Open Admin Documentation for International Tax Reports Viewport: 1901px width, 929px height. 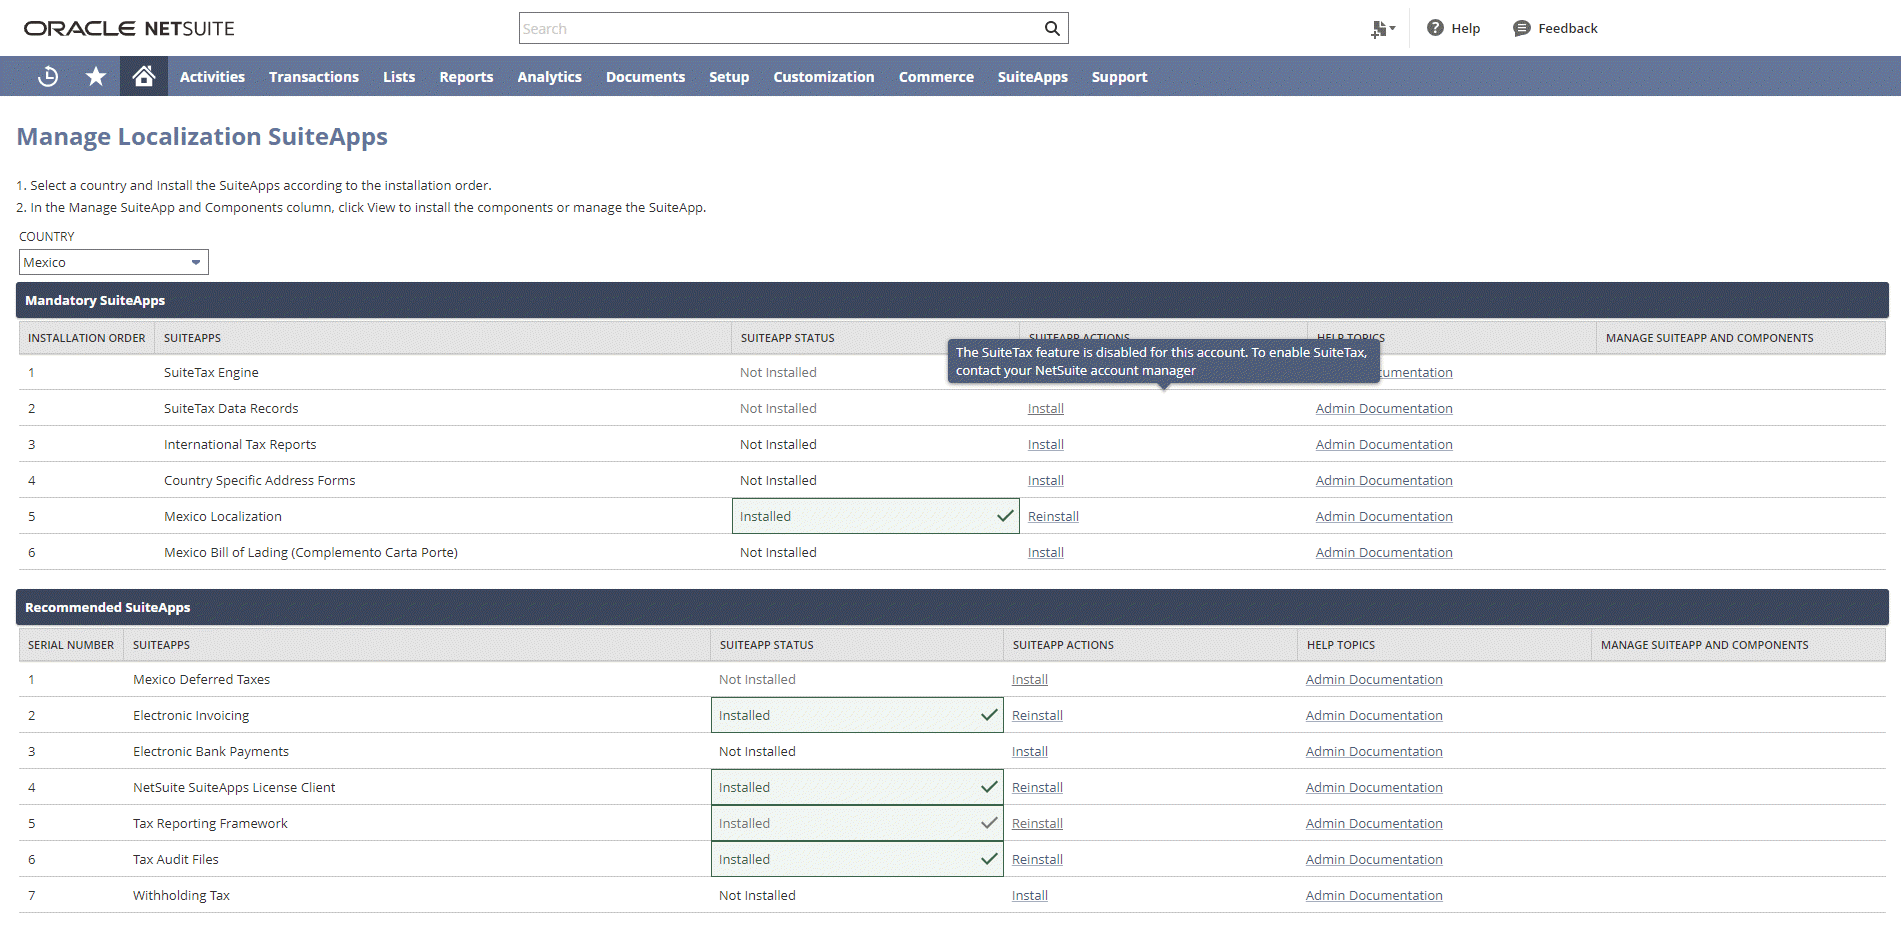point(1384,444)
